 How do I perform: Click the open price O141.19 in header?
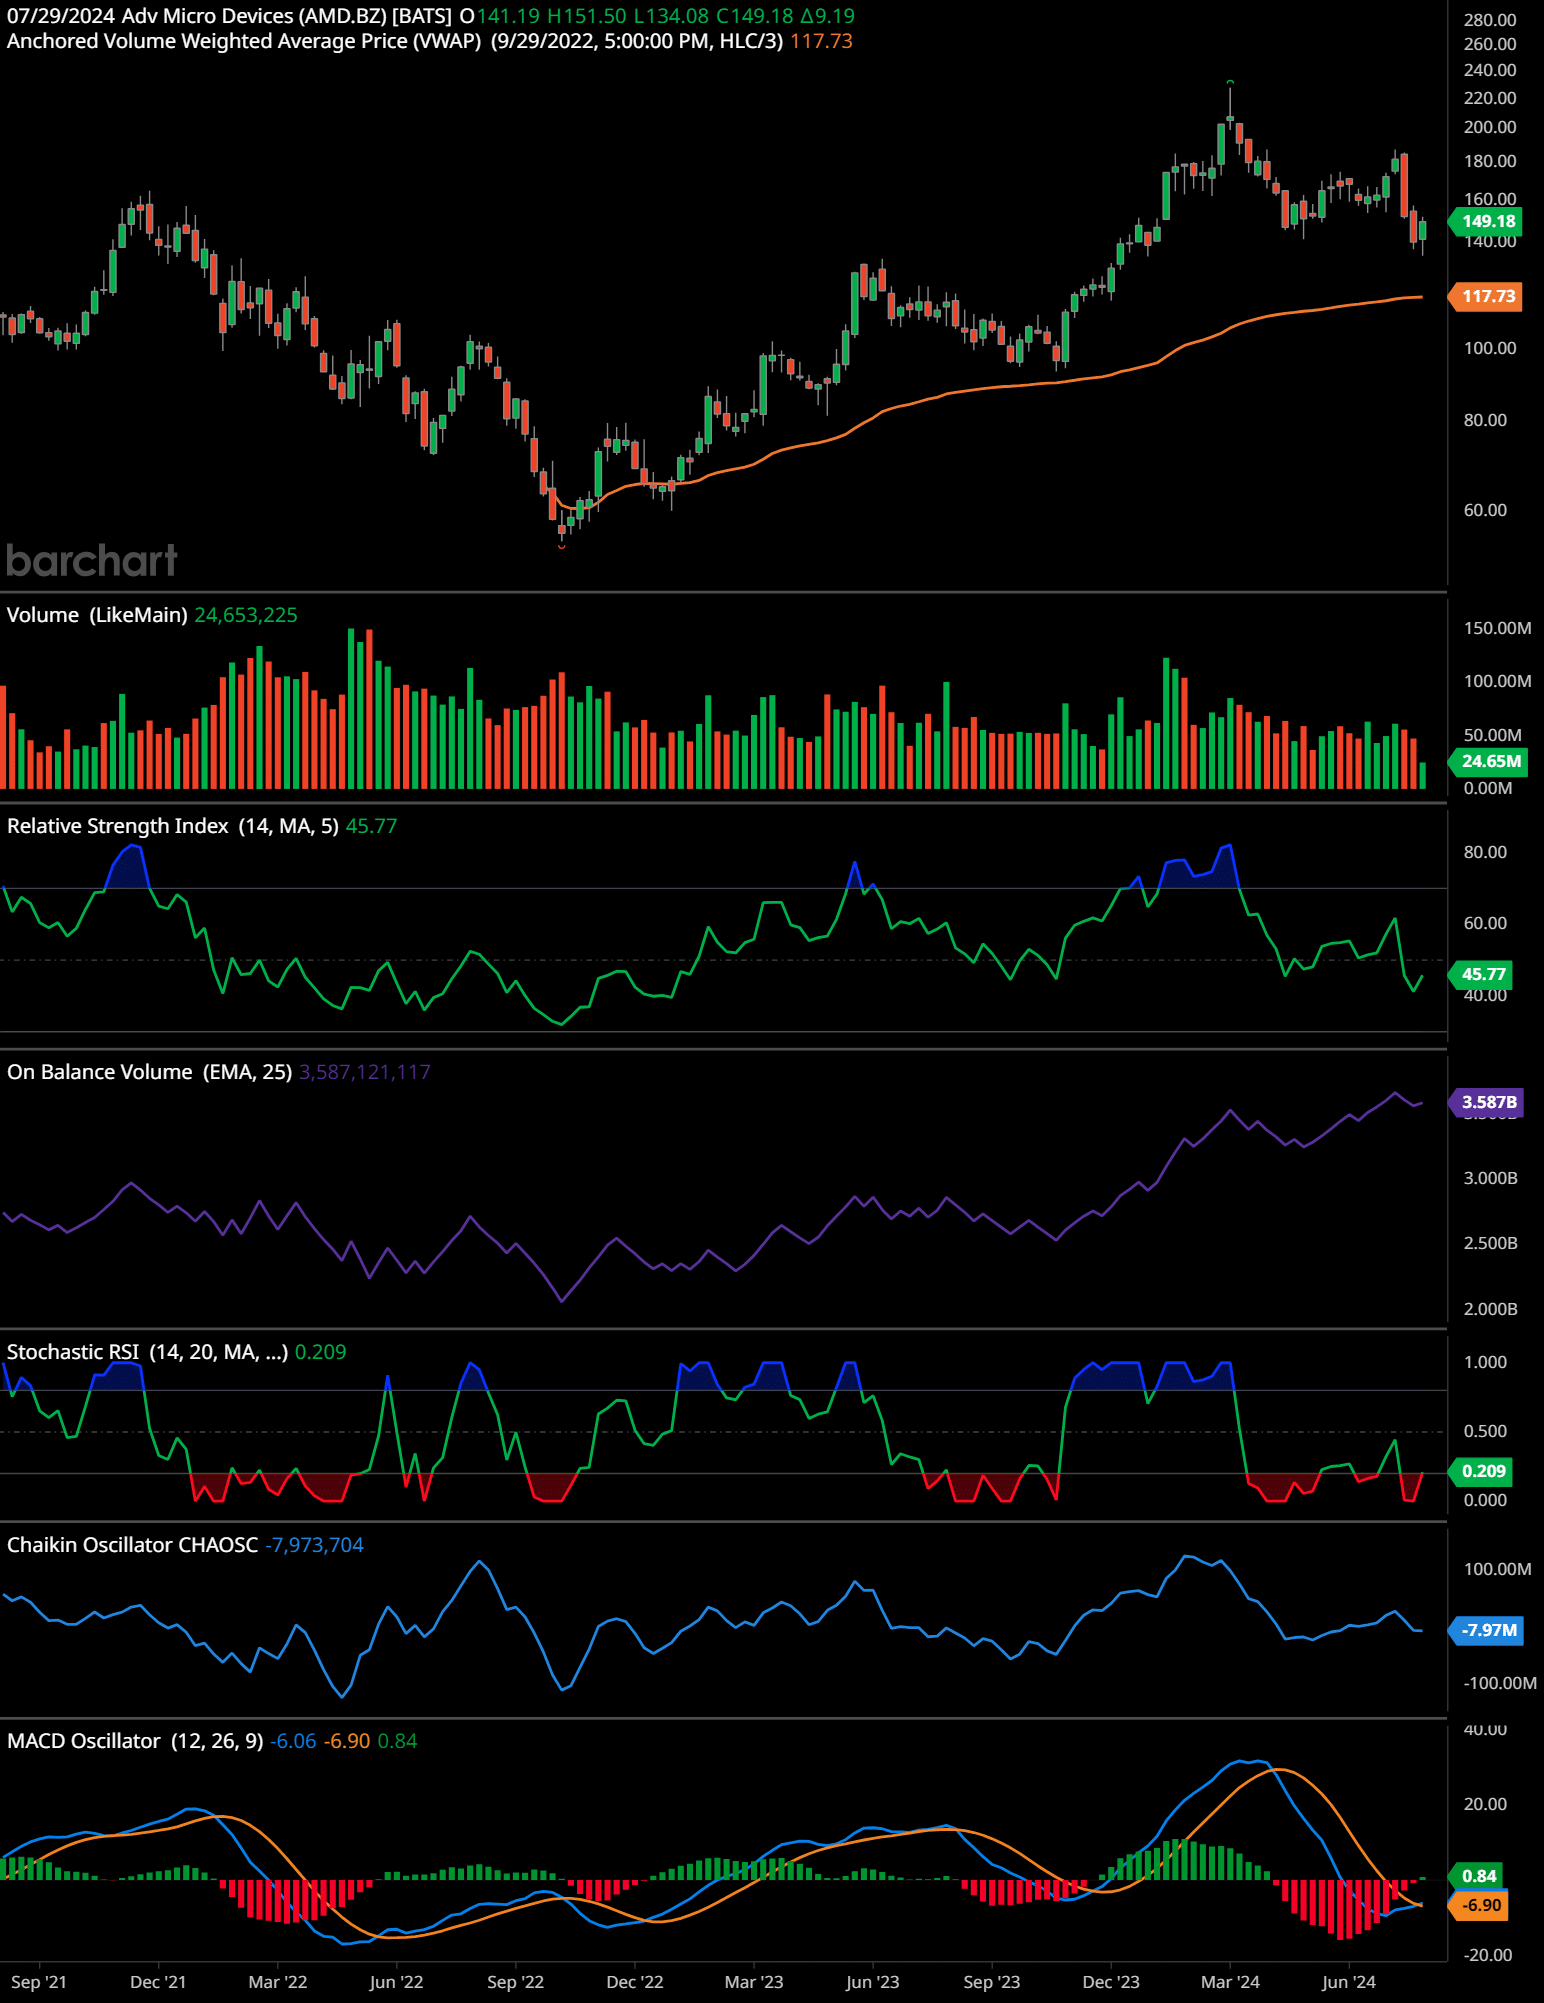click(499, 16)
